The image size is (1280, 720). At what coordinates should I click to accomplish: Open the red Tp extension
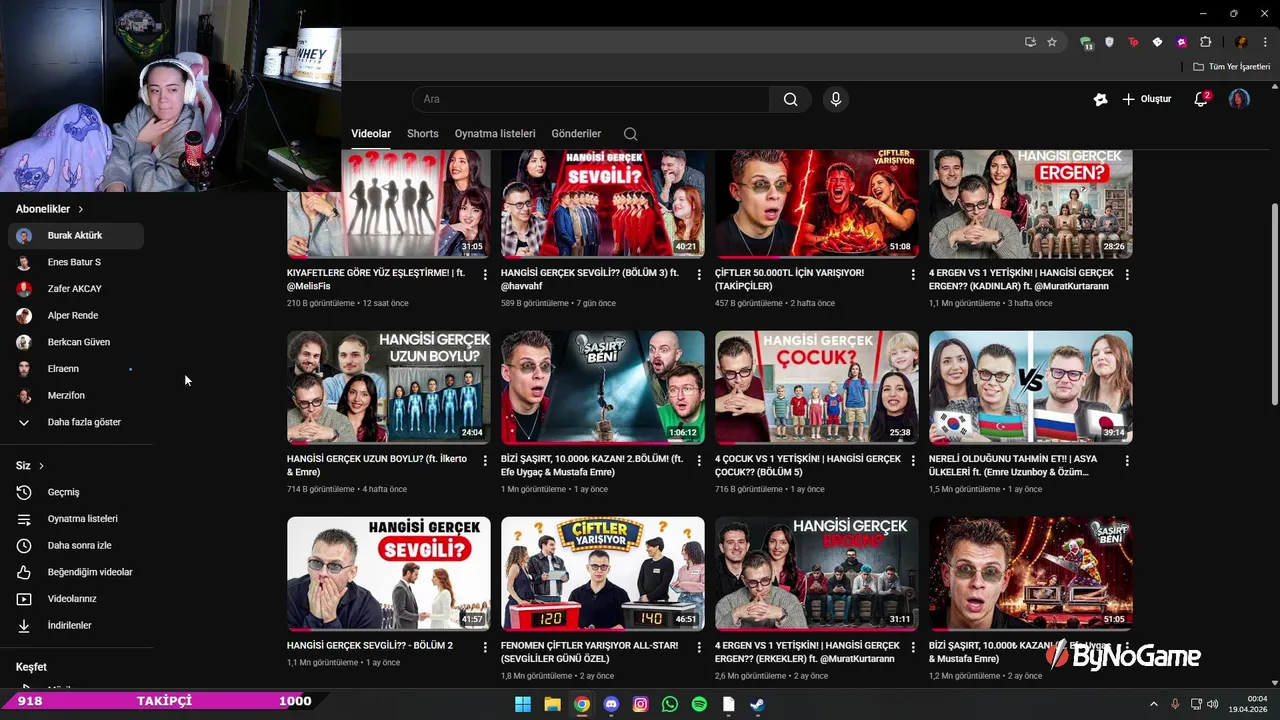click(x=1133, y=42)
